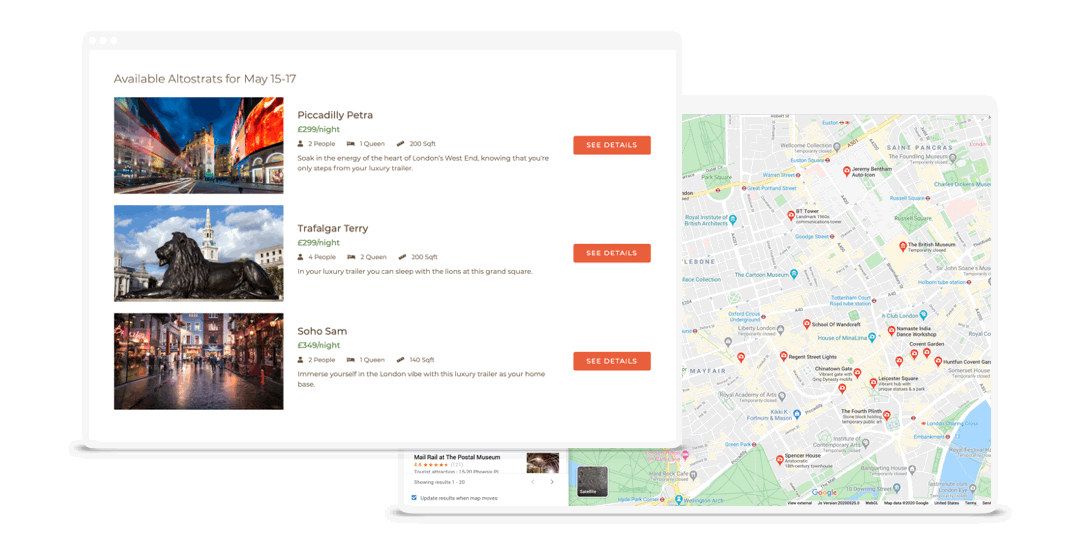Select The Fourth Plinth map pin

coord(887,415)
